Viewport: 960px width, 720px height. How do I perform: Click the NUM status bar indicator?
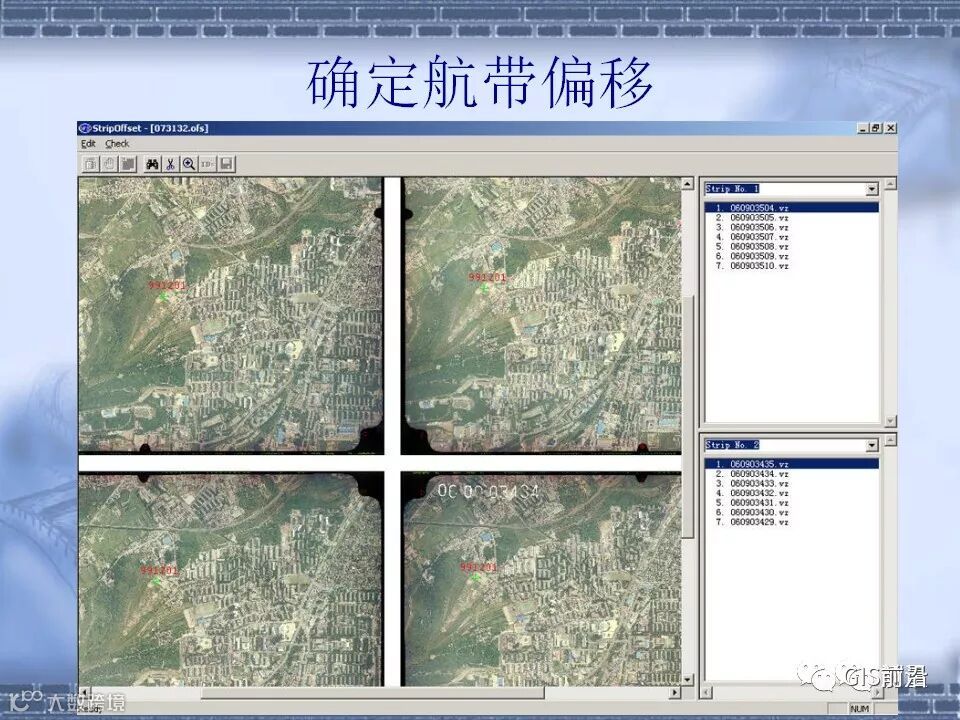tap(860, 708)
